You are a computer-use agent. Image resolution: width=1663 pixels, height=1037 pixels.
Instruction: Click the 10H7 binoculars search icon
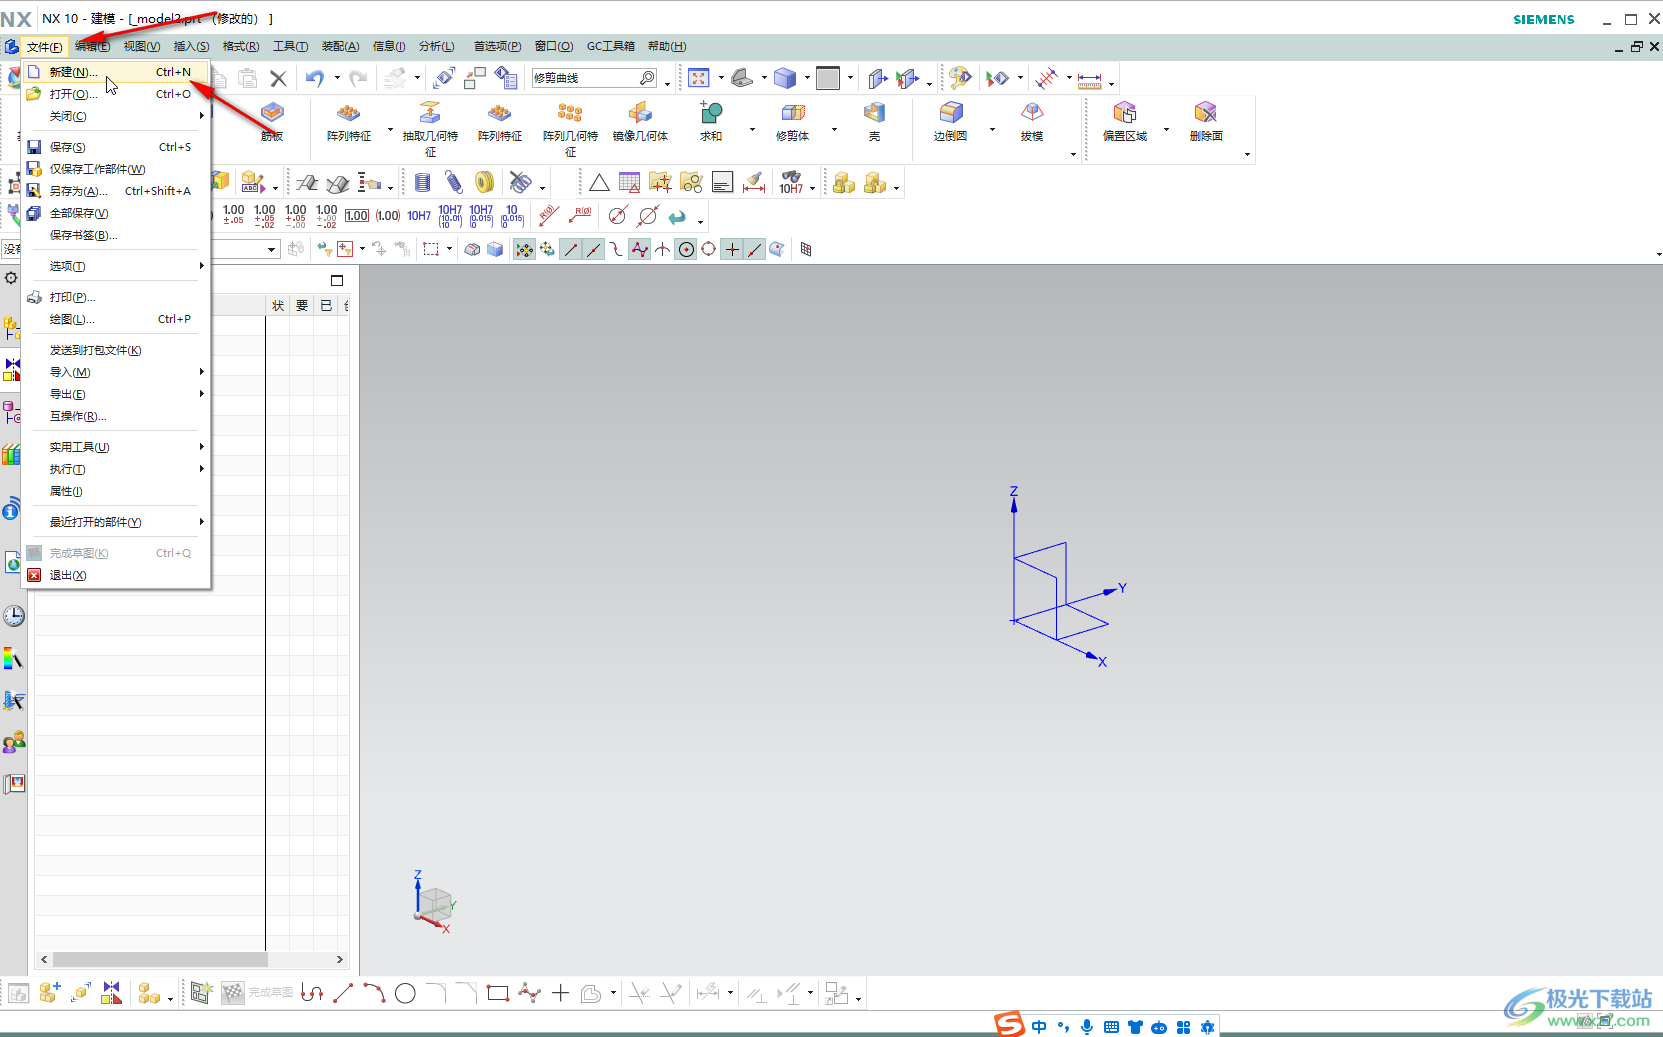click(x=791, y=183)
